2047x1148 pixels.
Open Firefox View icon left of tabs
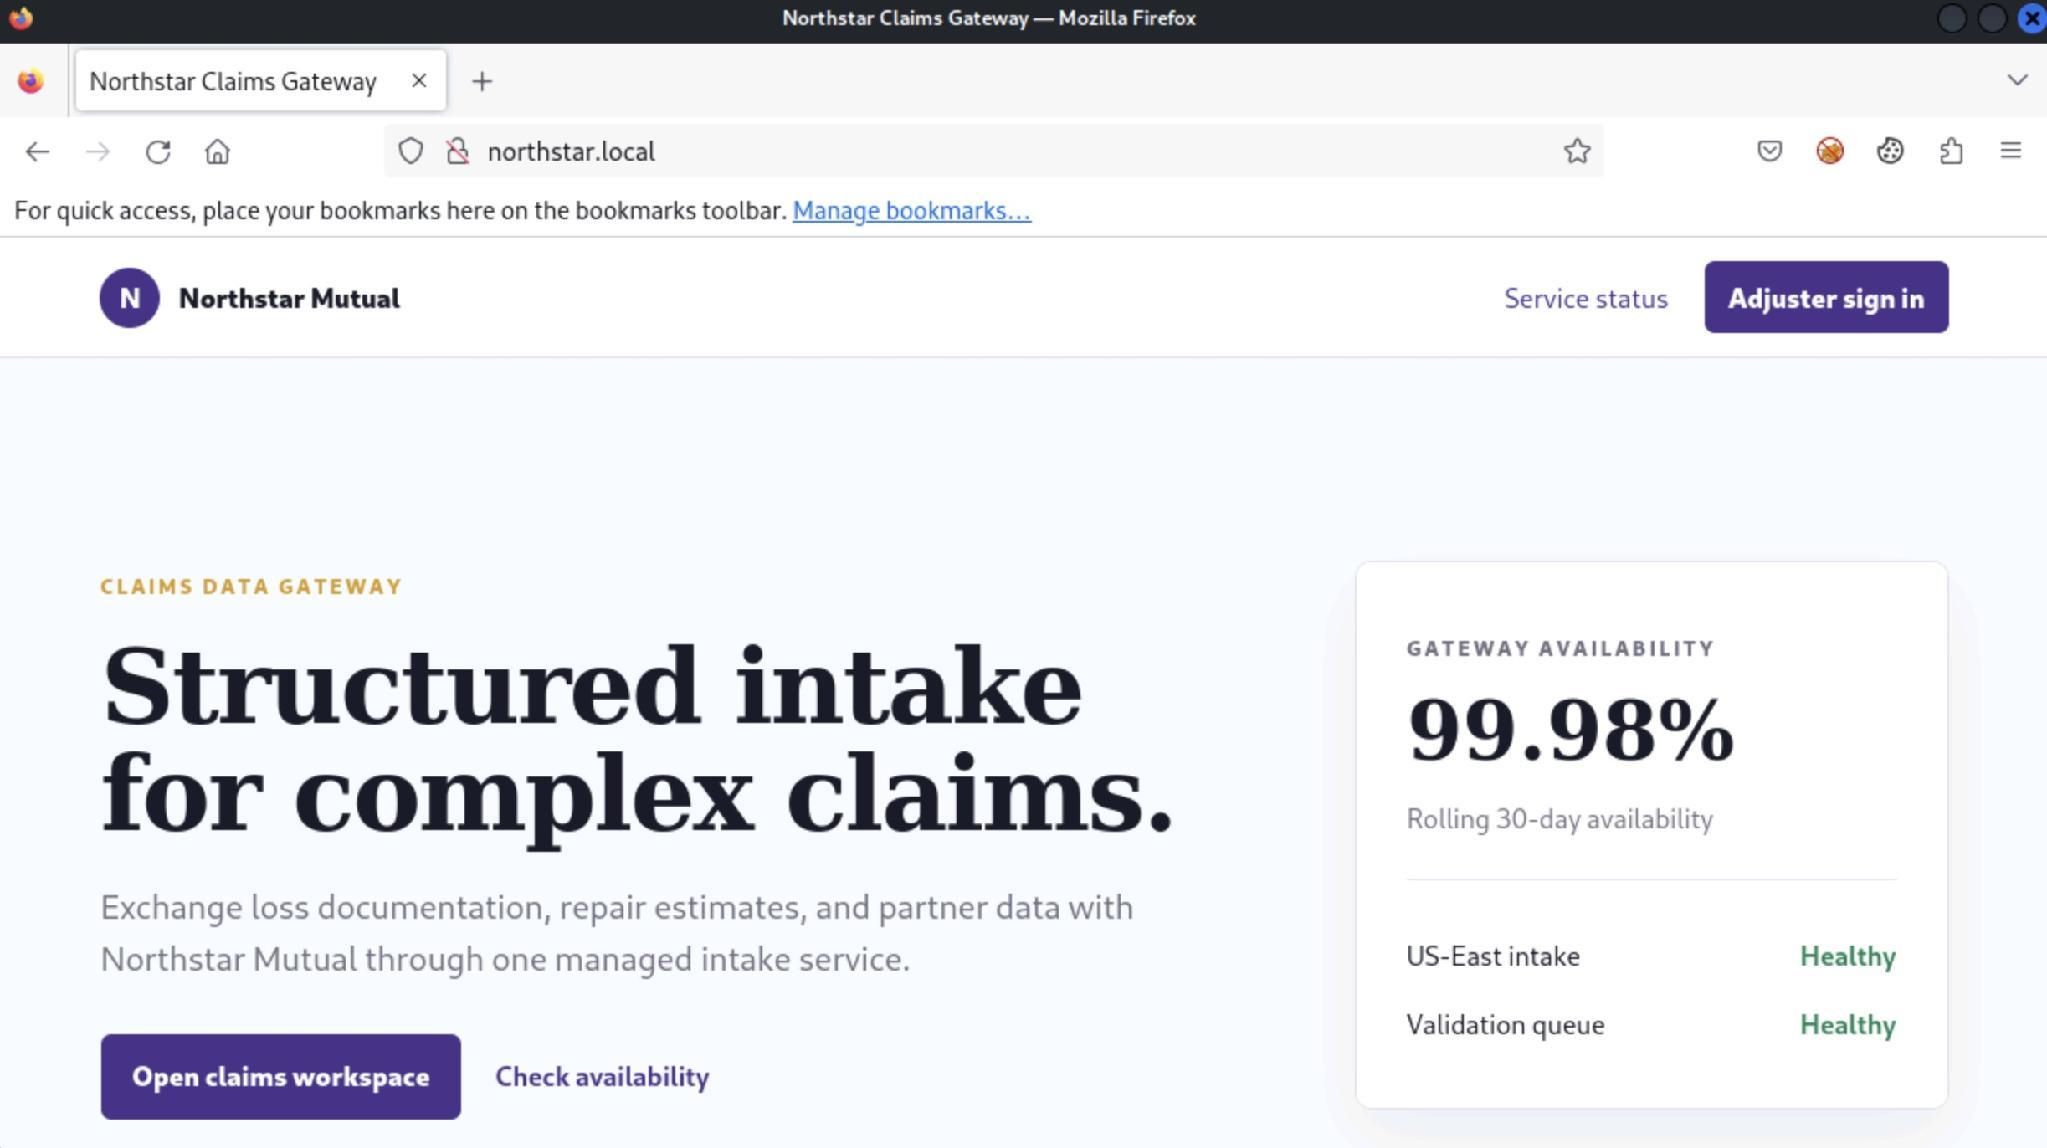pos(31,81)
